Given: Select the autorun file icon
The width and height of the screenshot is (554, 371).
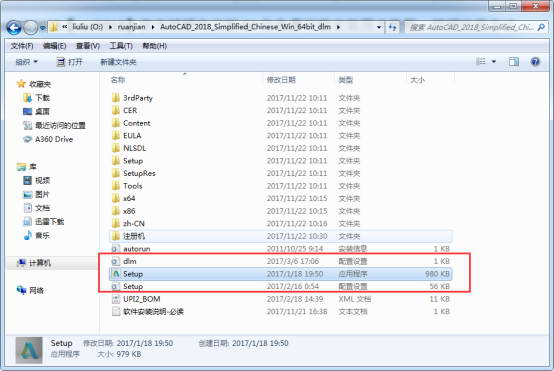Looking at the screenshot, I should point(116,249).
